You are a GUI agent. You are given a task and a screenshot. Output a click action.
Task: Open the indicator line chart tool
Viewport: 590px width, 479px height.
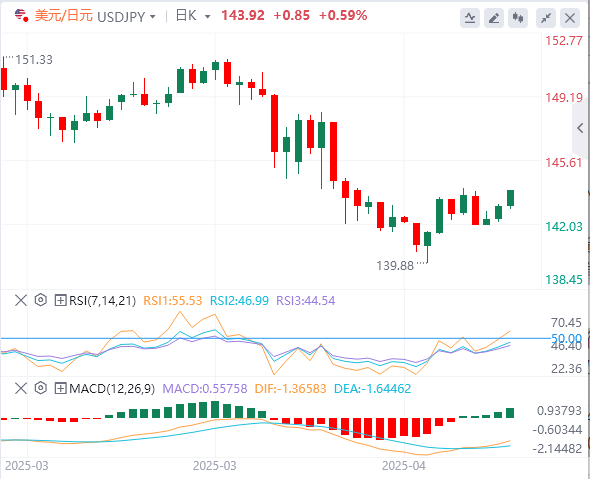click(470, 18)
